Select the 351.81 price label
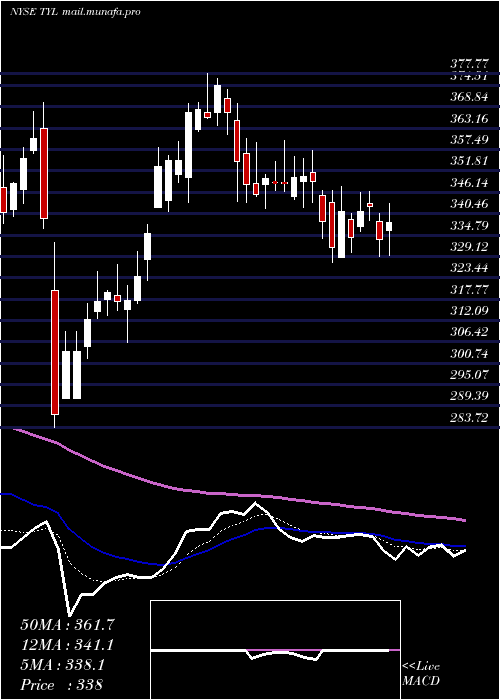500x700 pixels. 469,161
